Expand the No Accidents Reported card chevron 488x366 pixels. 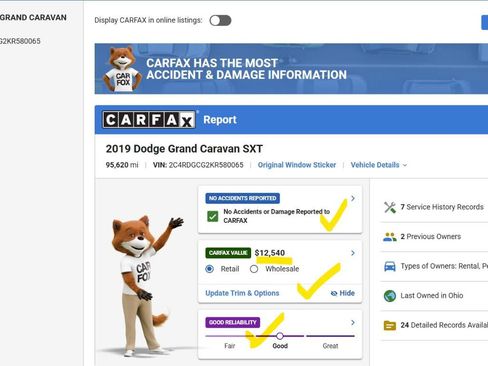click(x=353, y=198)
